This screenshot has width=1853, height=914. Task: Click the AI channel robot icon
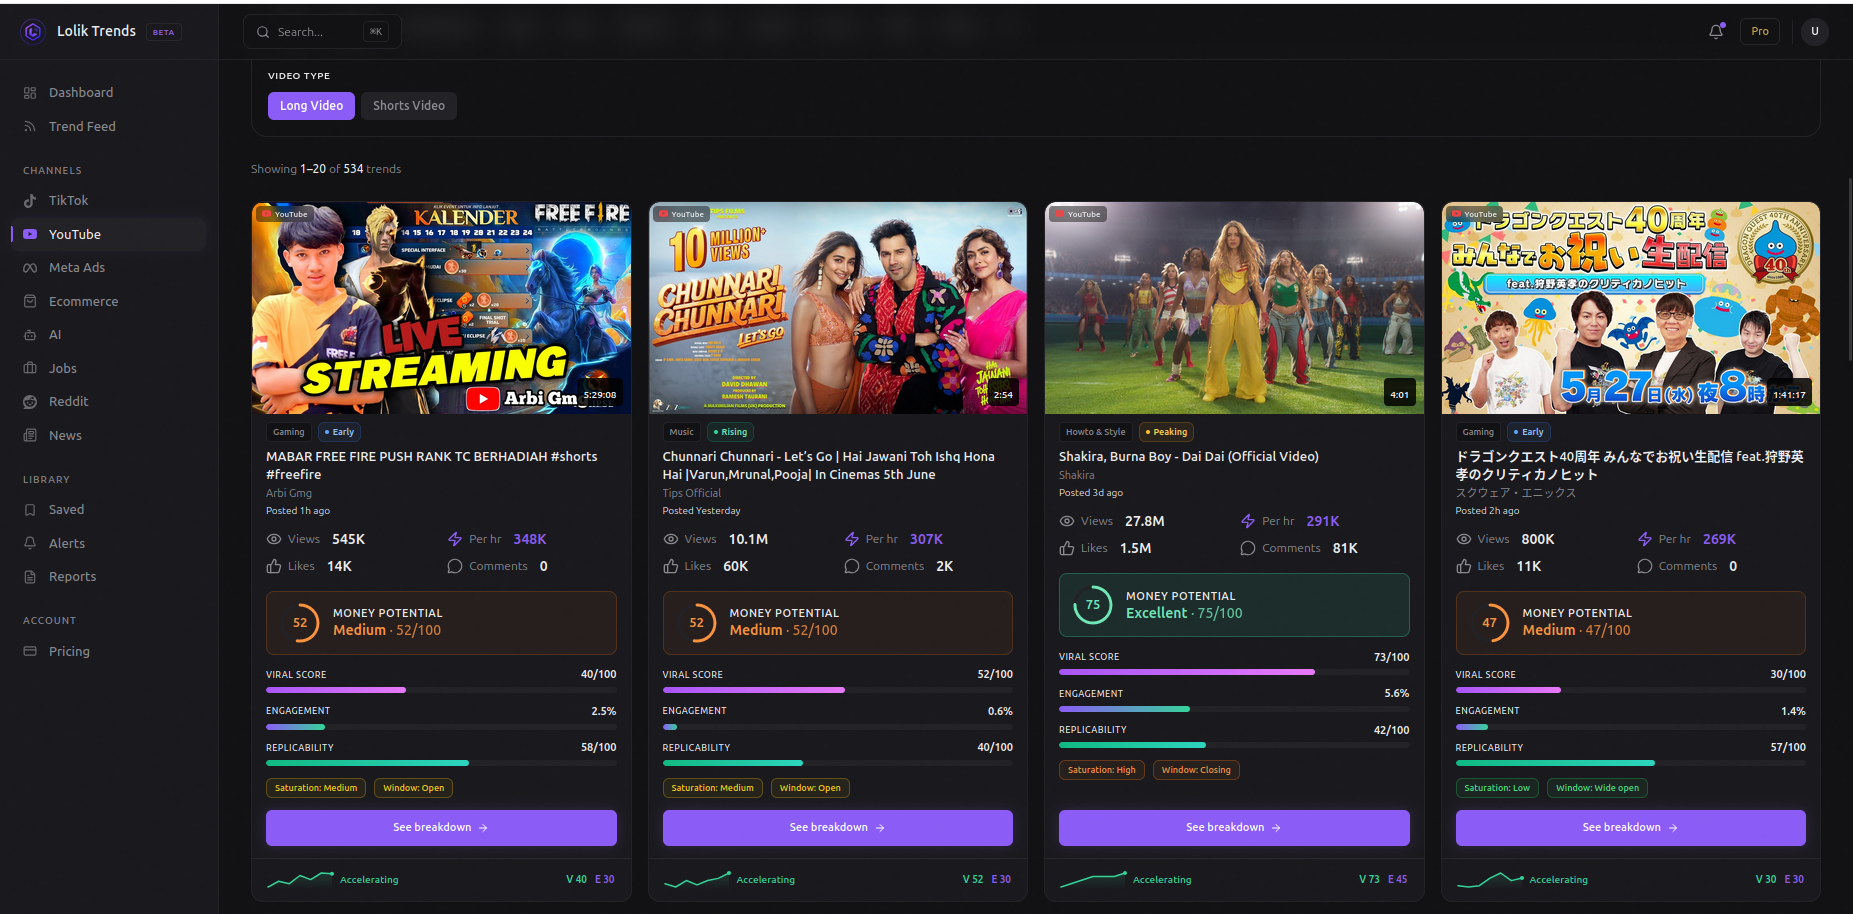point(30,335)
